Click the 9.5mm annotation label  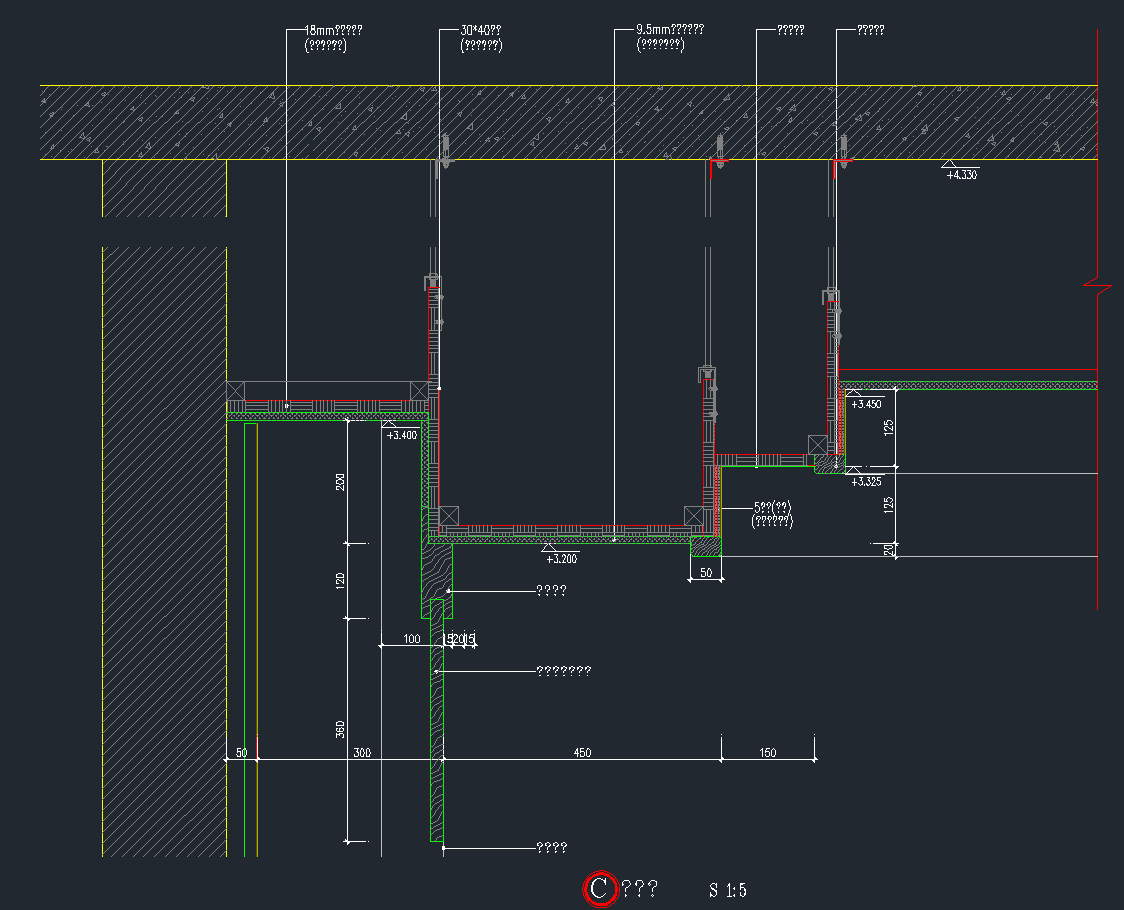pos(669,31)
